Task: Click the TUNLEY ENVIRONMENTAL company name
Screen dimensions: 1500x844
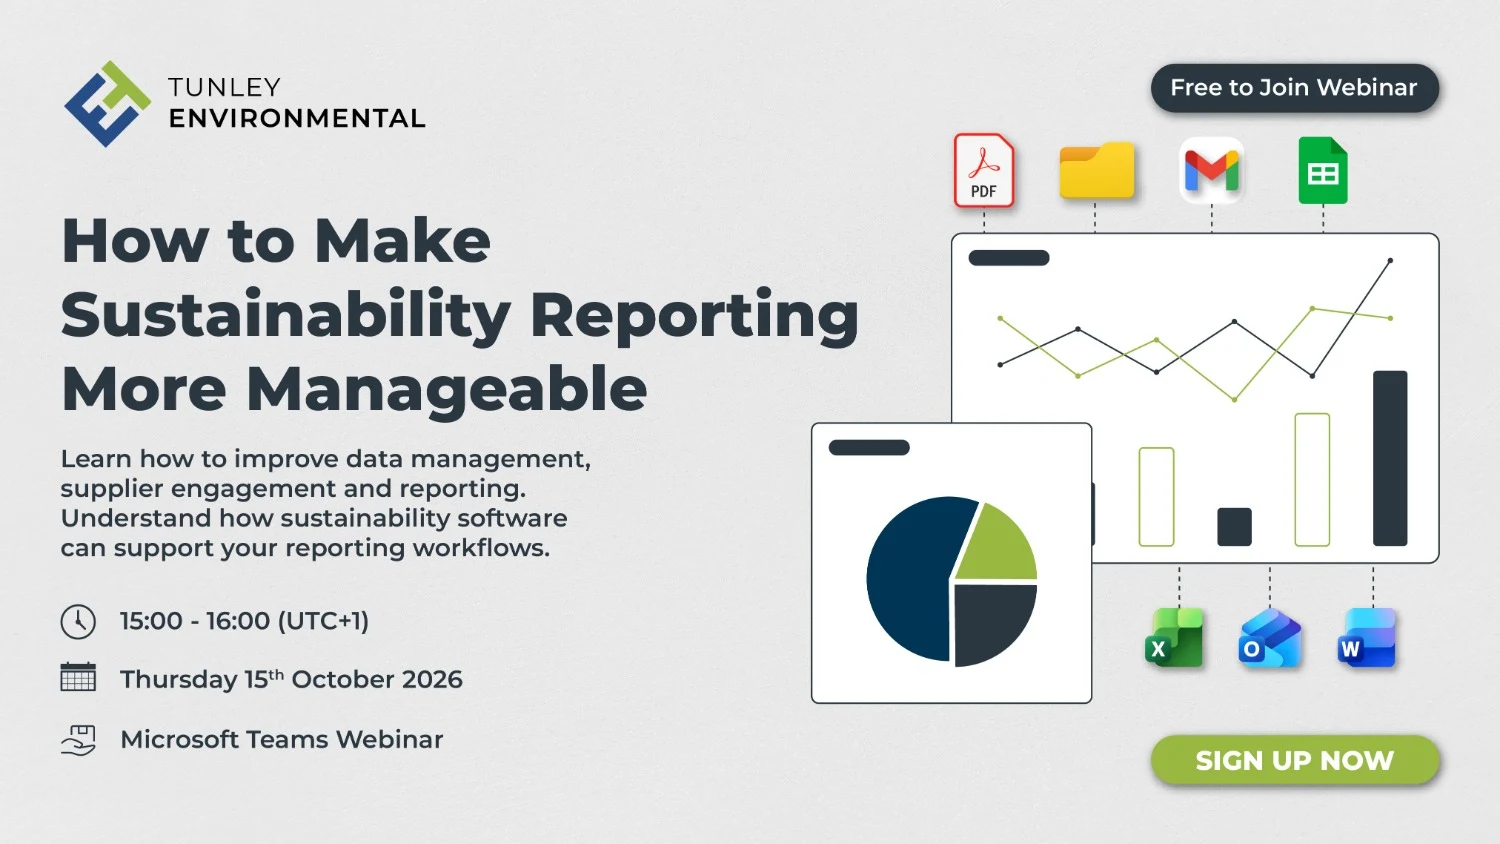Action: click(x=297, y=103)
